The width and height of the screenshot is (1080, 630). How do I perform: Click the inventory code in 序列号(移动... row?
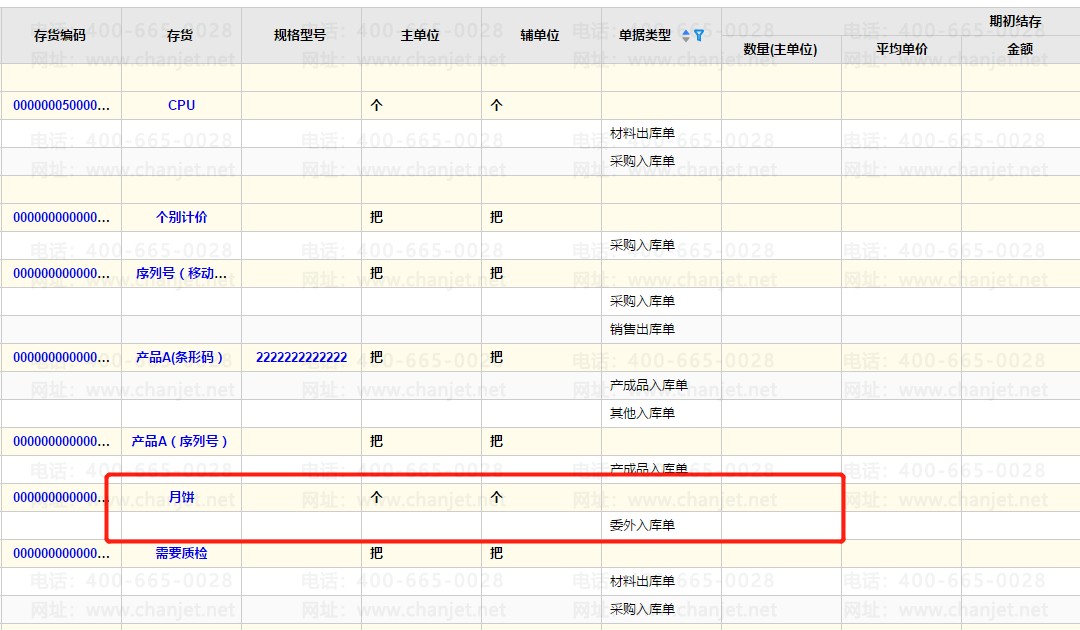click(61, 273)
